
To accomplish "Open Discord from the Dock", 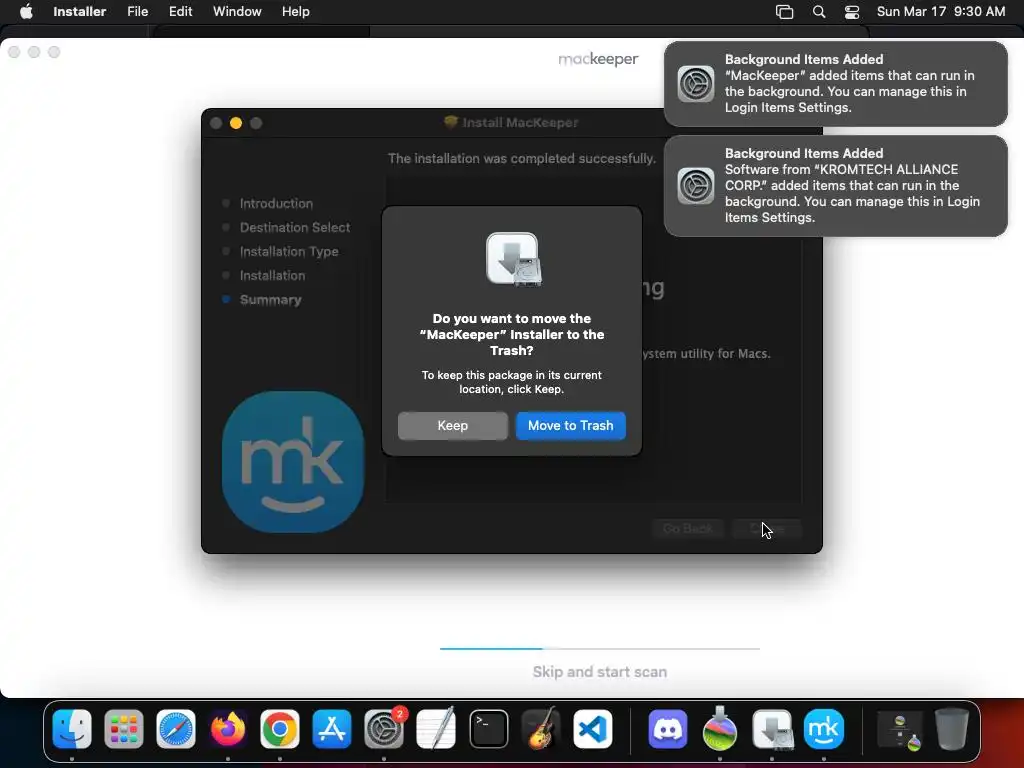I will pos(667,729).
